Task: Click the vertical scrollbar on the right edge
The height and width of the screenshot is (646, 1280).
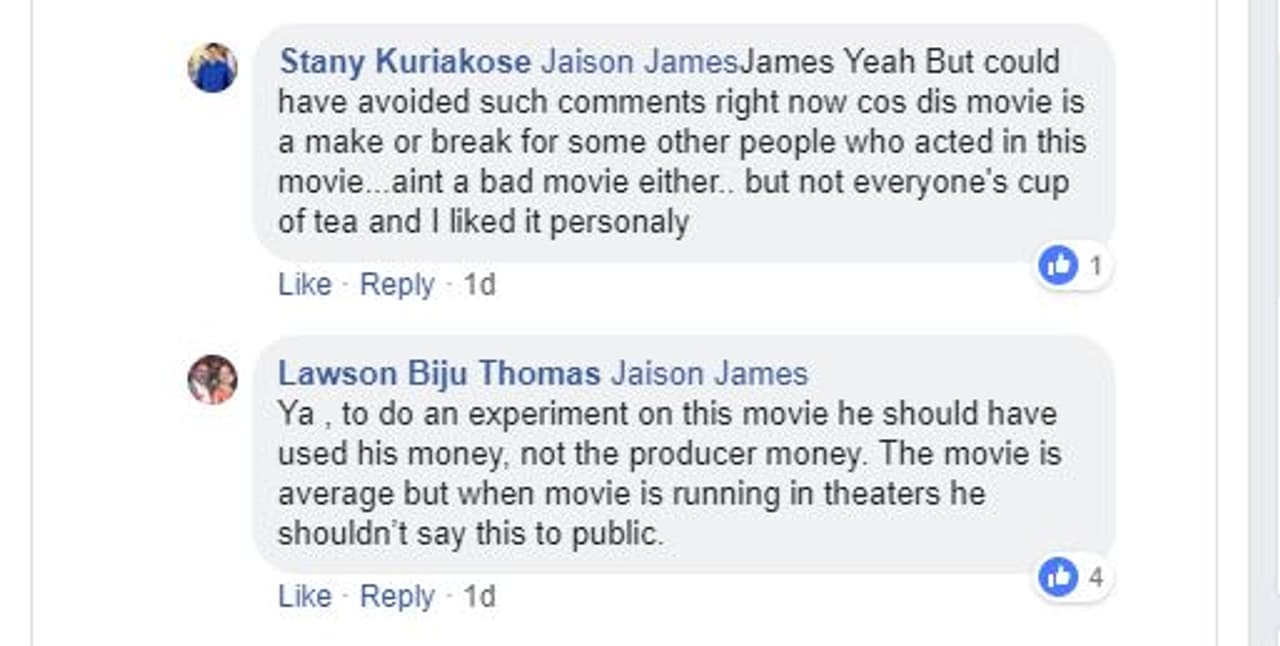Action: pyautogui.click(x=1264, y=300)
